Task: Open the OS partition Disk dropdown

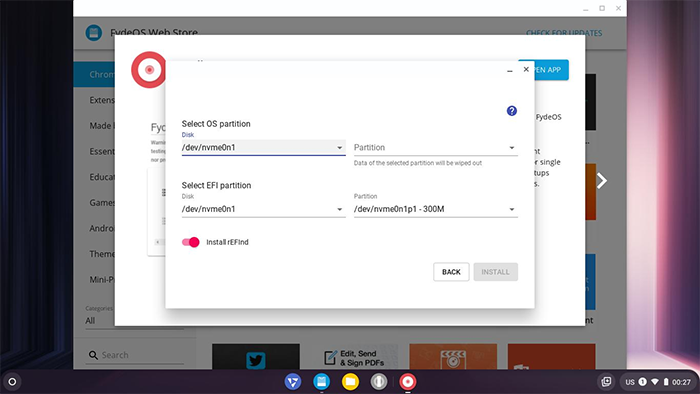Action: click(263, 147)
